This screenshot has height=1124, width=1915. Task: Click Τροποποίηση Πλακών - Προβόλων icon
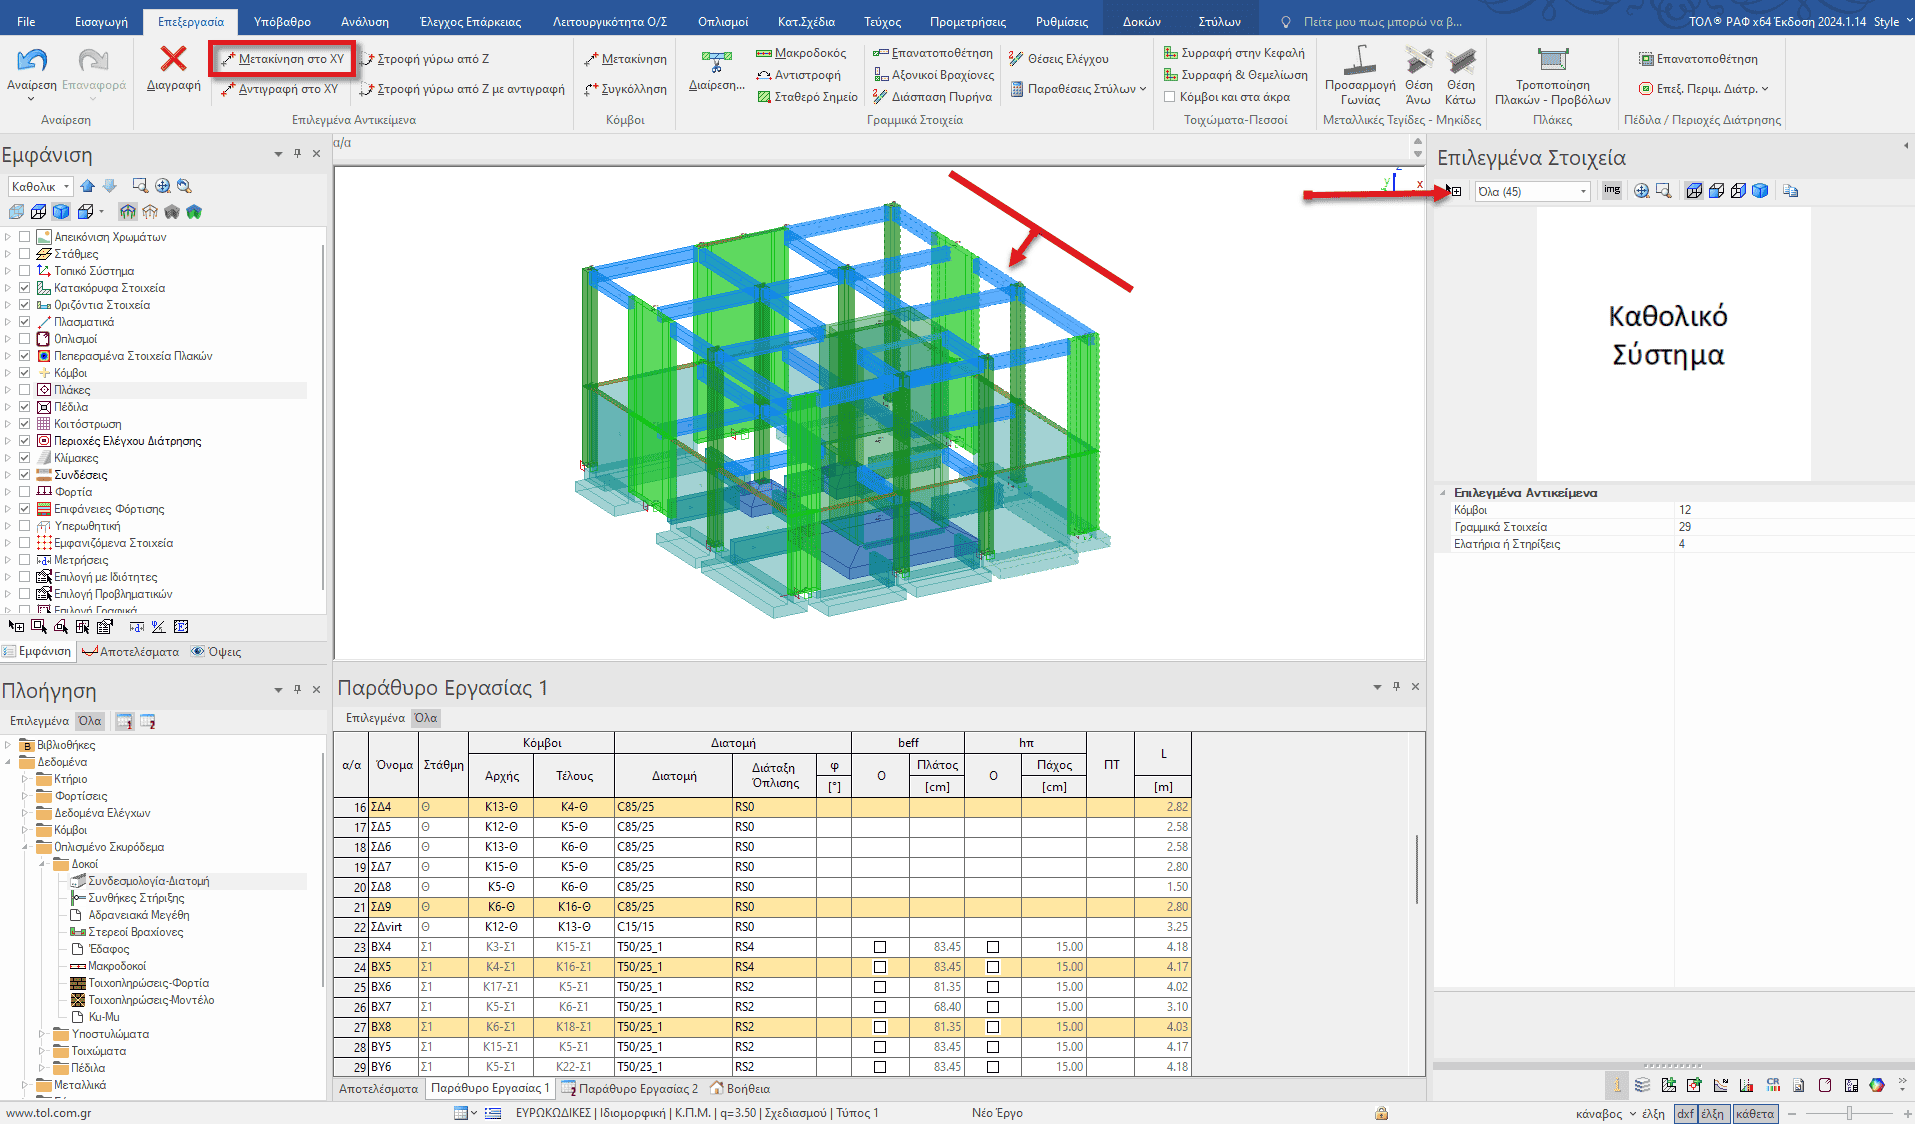coord(1552,62)
